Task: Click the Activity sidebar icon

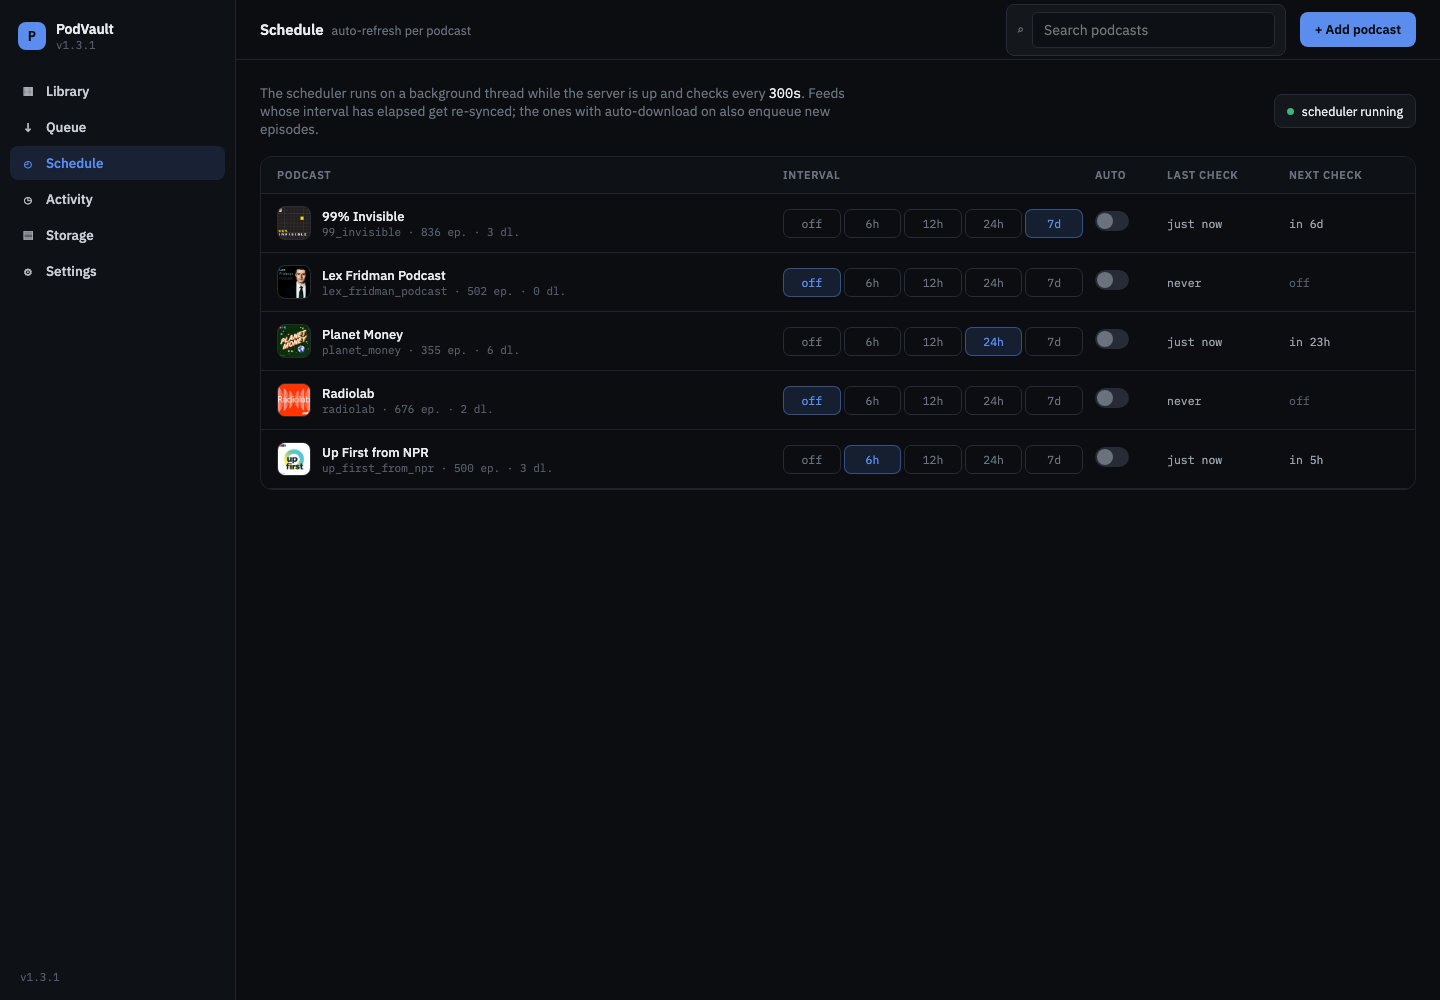Action: (x=28, y=200)
